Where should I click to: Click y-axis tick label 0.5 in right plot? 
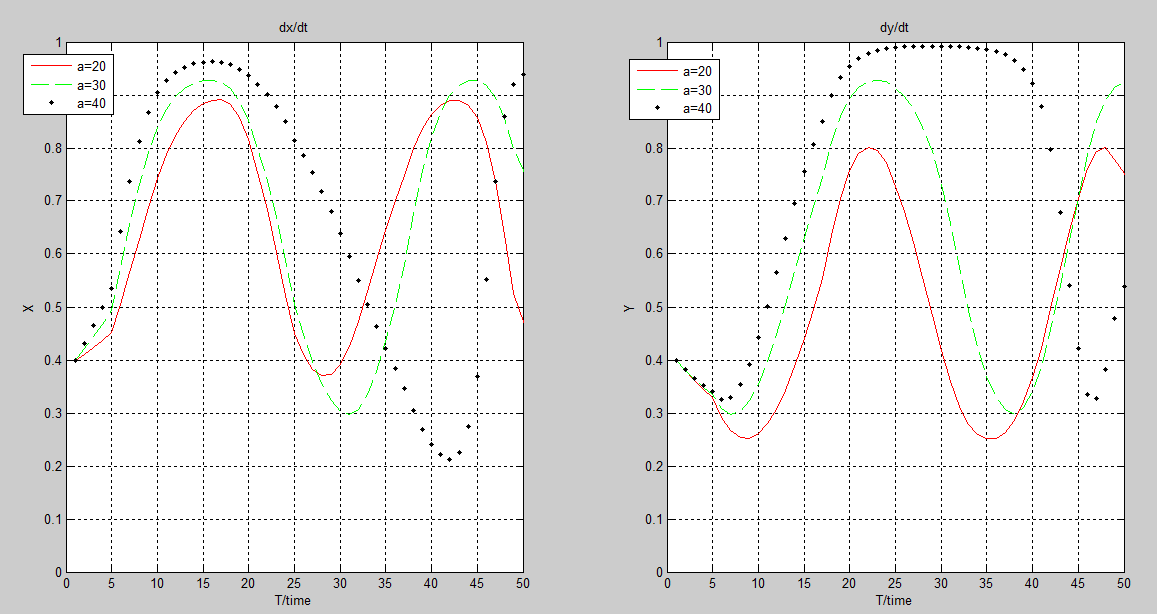(x=649, y=307)
